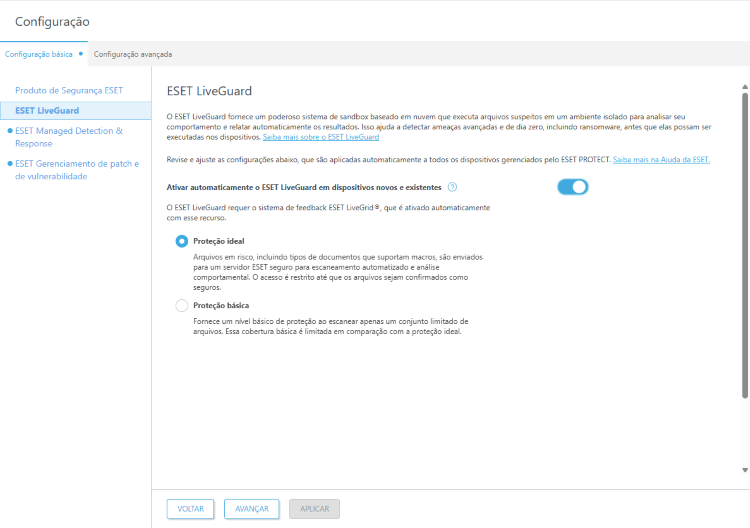Click the Configuração page title
Viewport: 750px width, 528px height.
point(52,22)
